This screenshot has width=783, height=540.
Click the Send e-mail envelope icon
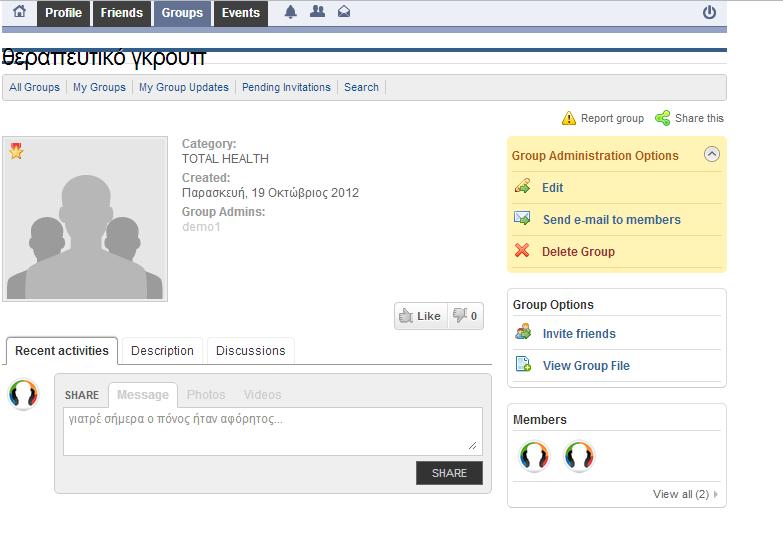[x=522, y=218]
